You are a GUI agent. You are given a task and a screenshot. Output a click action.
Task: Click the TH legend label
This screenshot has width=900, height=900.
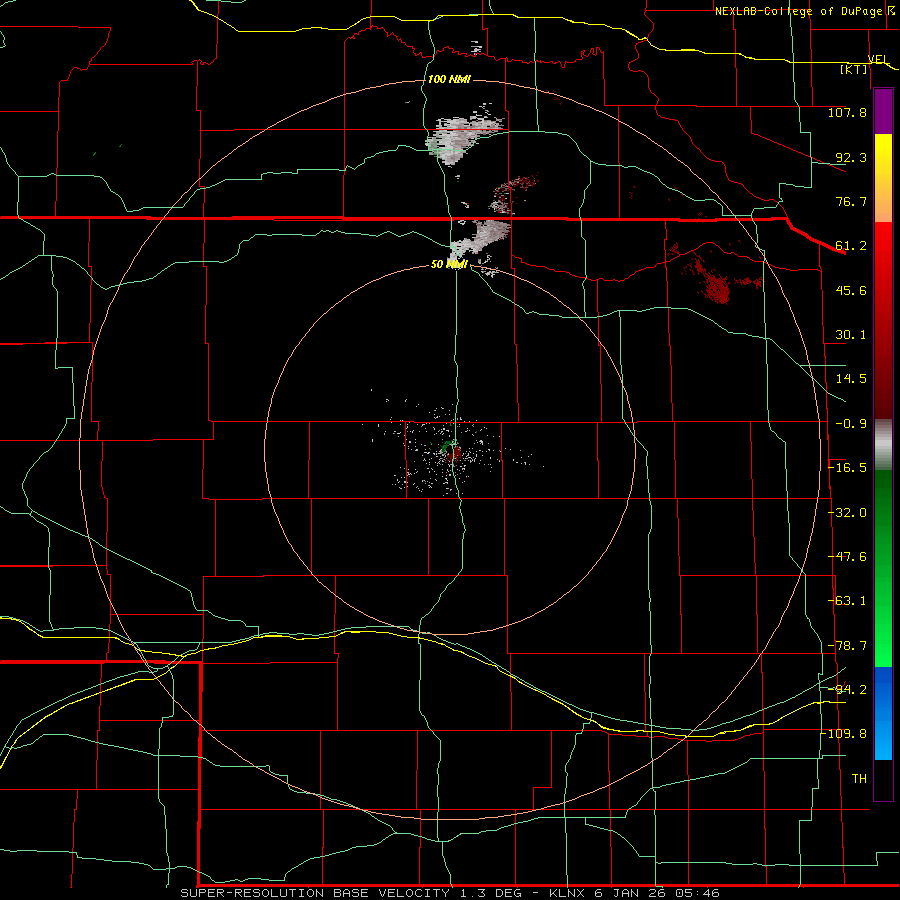(x=859, y=779)
